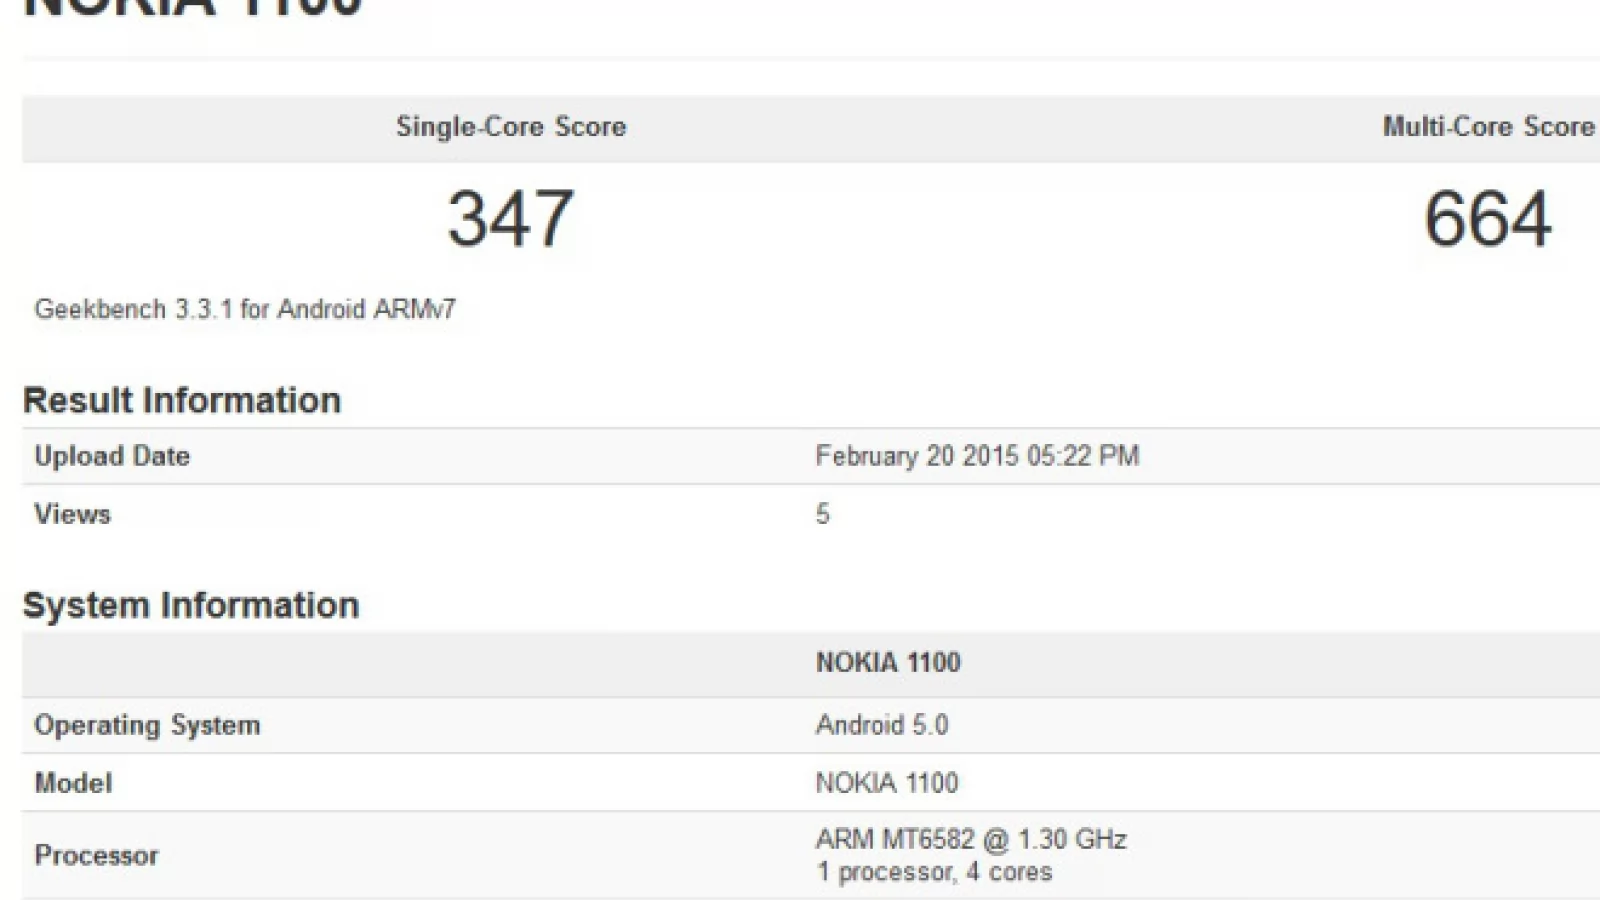The height and width of the screenshot is (900, 1600).
Task: Click the "Processor" row label
Action: click(x=96, y=856)
